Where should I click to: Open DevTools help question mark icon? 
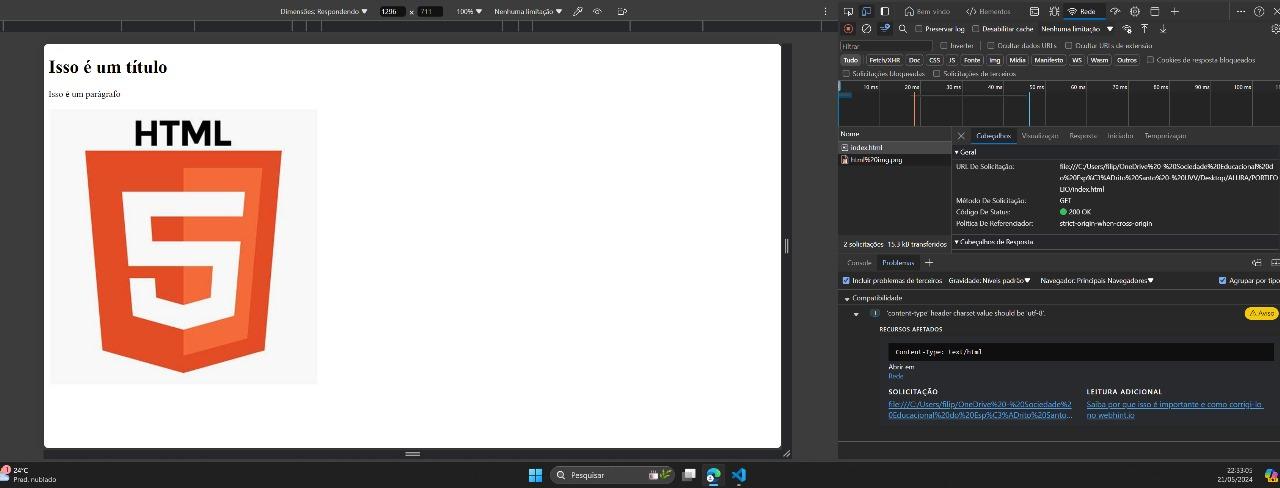tap(1259, 11)
